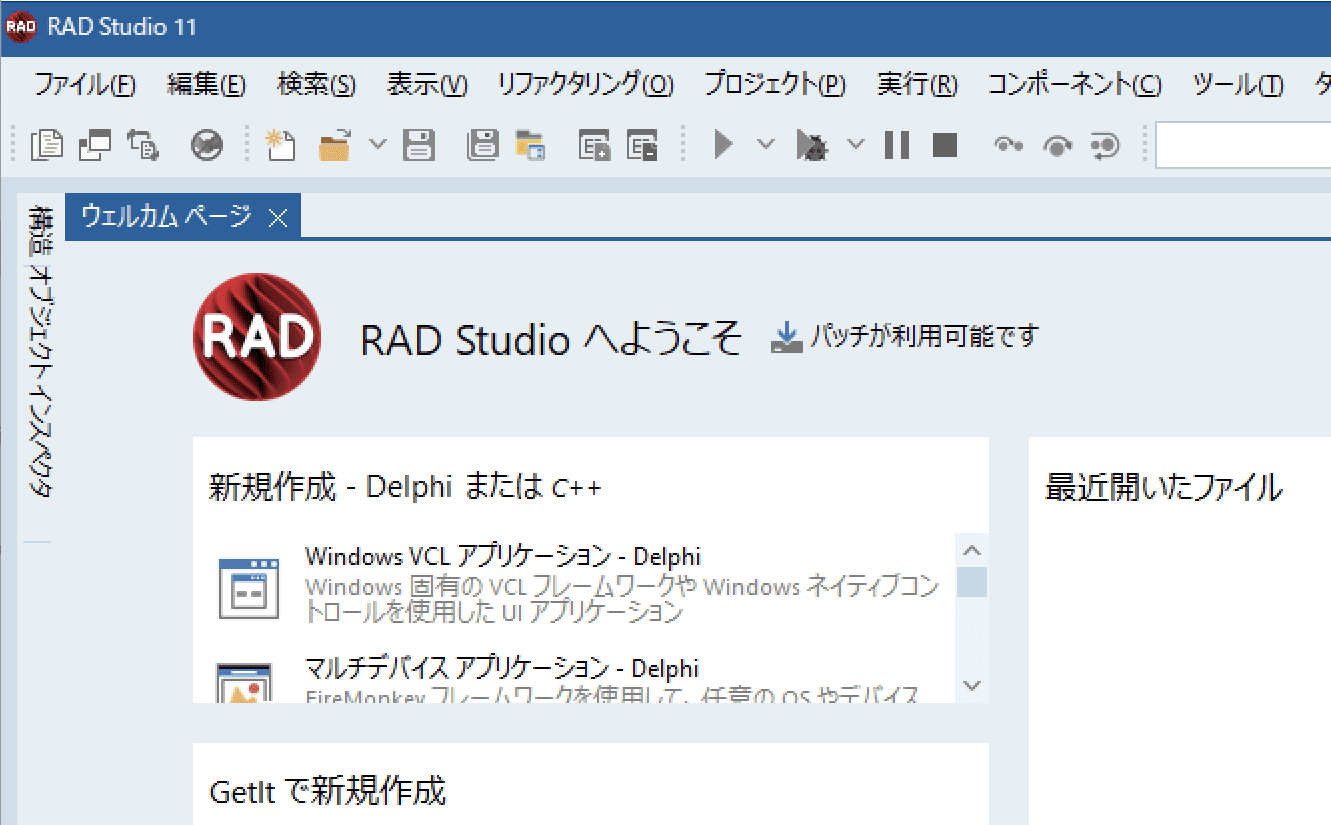Create a new item with toolbar icon
The width and height of the screenshot is (1331, 825).
click(x=281, y=145)
